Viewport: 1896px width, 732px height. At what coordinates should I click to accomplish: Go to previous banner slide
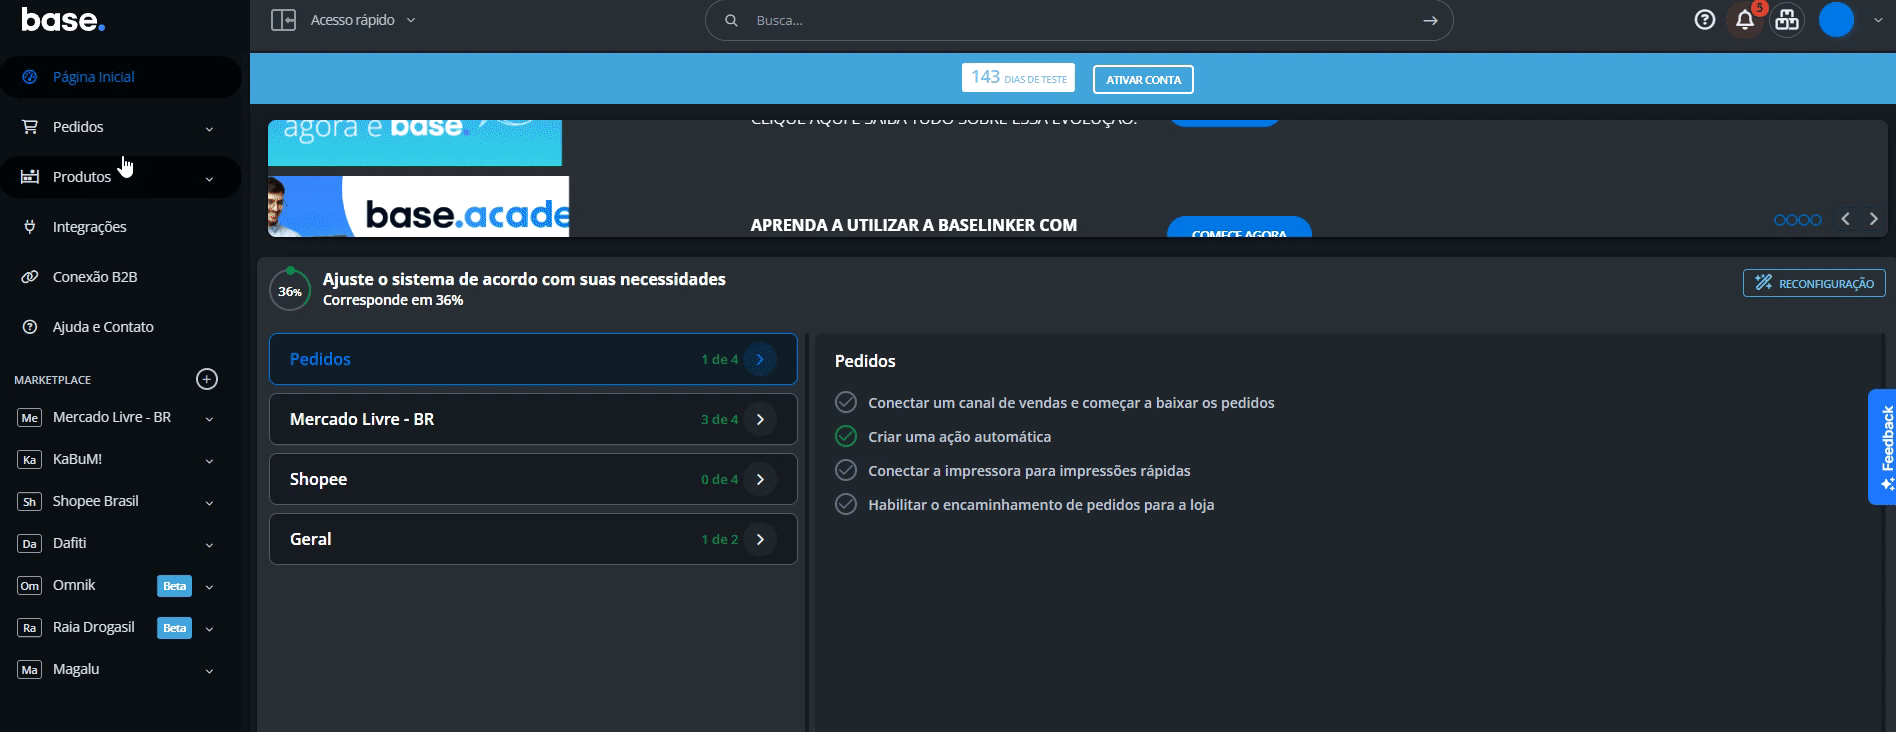(1846, 219)
